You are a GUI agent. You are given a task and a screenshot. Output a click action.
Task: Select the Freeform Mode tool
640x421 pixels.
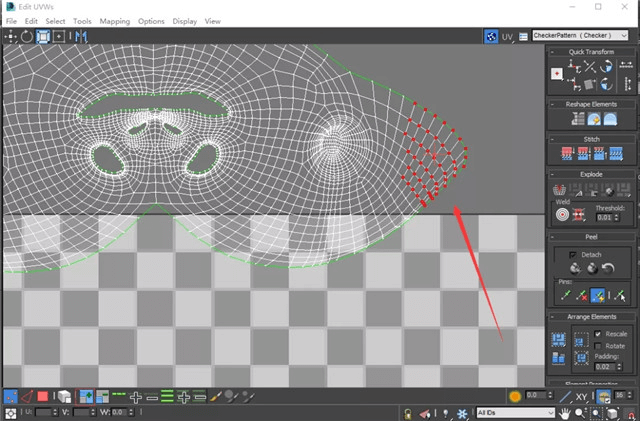59,37
